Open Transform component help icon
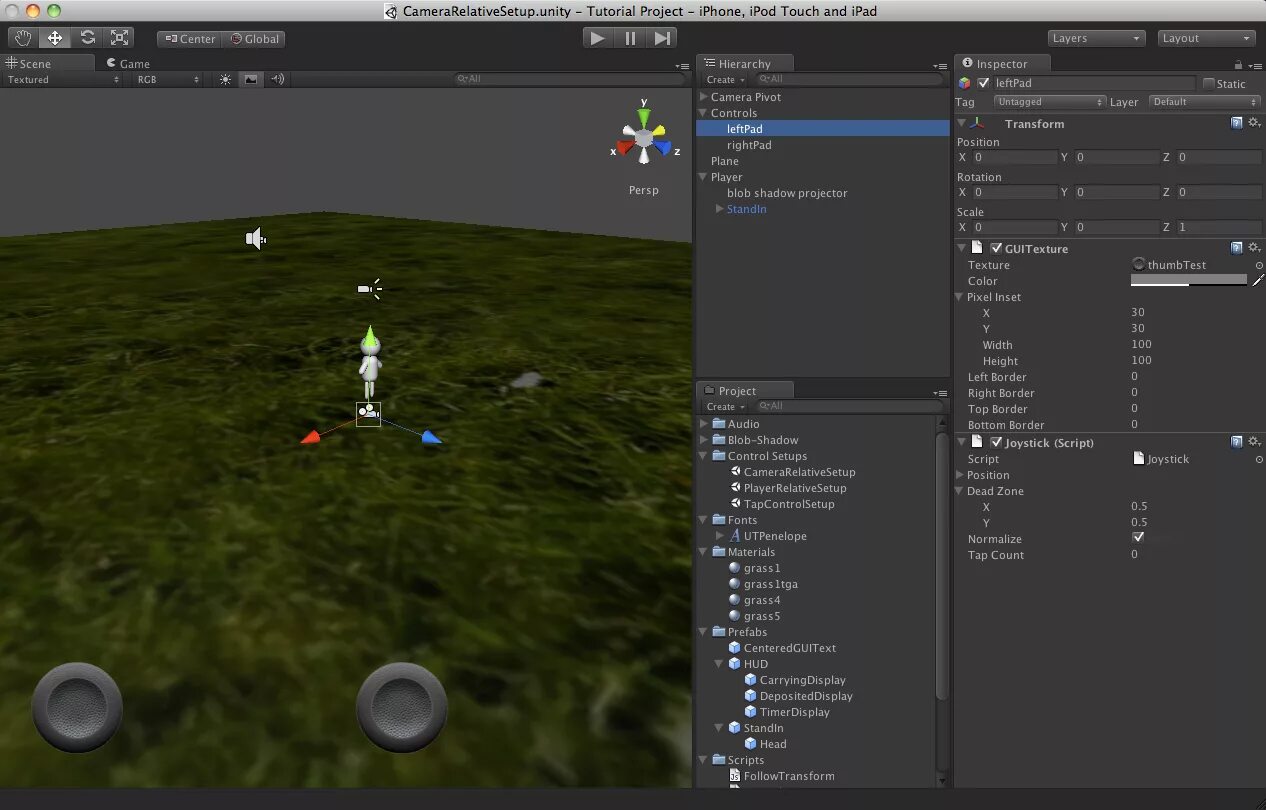This screenshot has height=810, width=1266. [1237, 123]
